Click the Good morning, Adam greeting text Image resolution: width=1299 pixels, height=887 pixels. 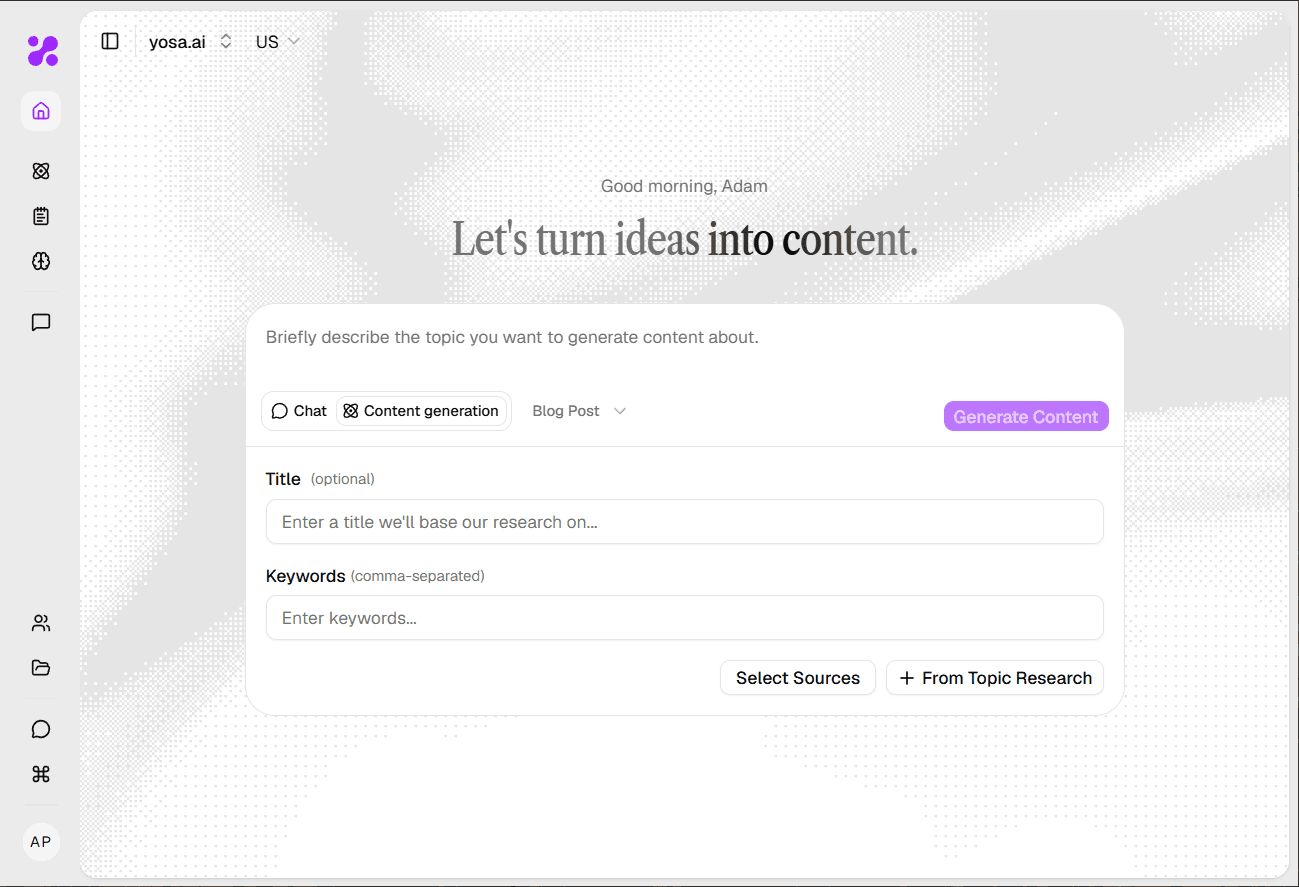pos(684,186)
